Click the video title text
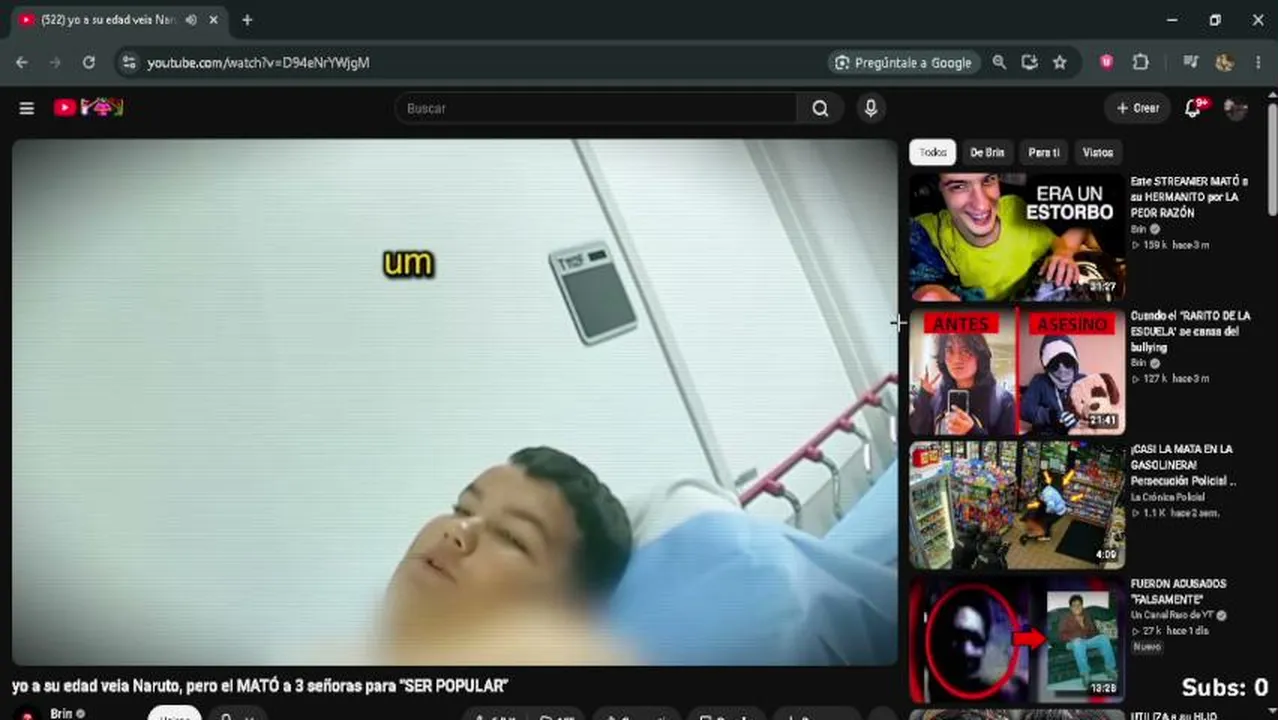The width and height of the screenshot is (1278, 720). point(260,686)
